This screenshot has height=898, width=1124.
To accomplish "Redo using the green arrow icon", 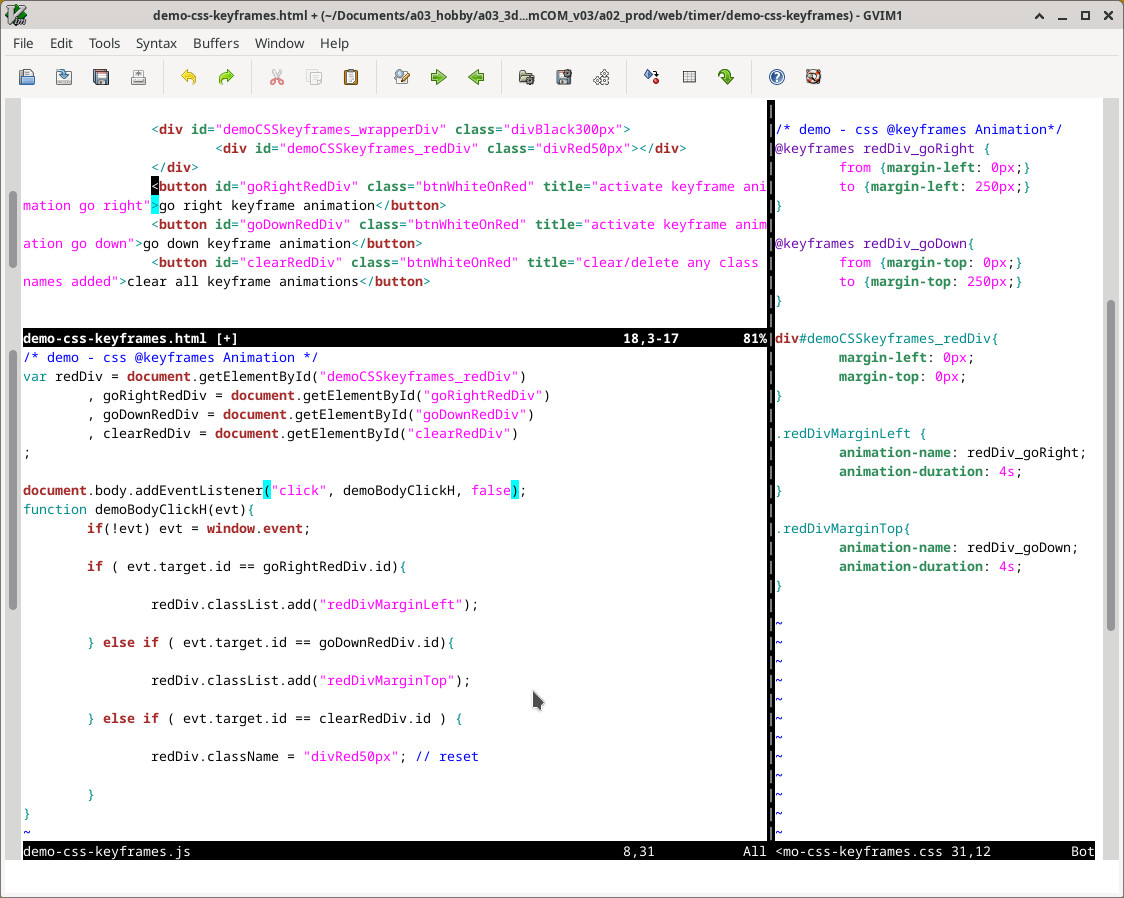I will click(x=226, y=77).
